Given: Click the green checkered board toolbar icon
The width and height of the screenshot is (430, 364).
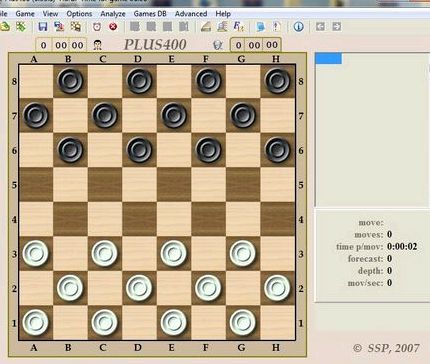Looking at the screenshot, I should (21, 26).
